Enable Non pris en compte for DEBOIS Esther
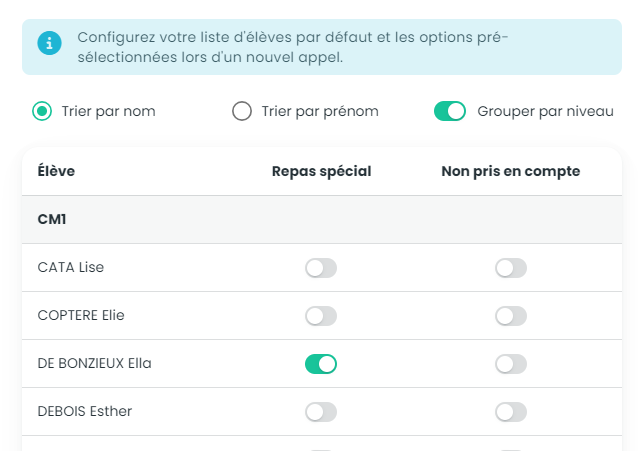 (511, 412)
